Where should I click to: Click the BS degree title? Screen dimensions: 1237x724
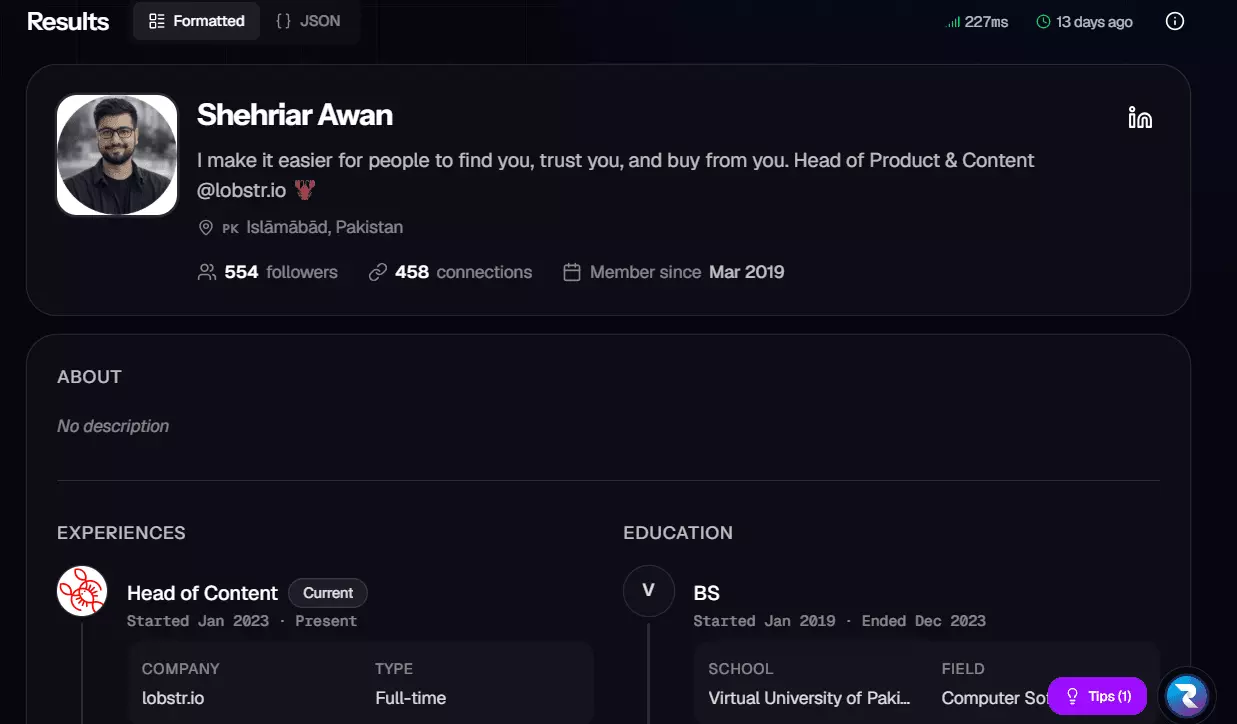coord(707,593)
